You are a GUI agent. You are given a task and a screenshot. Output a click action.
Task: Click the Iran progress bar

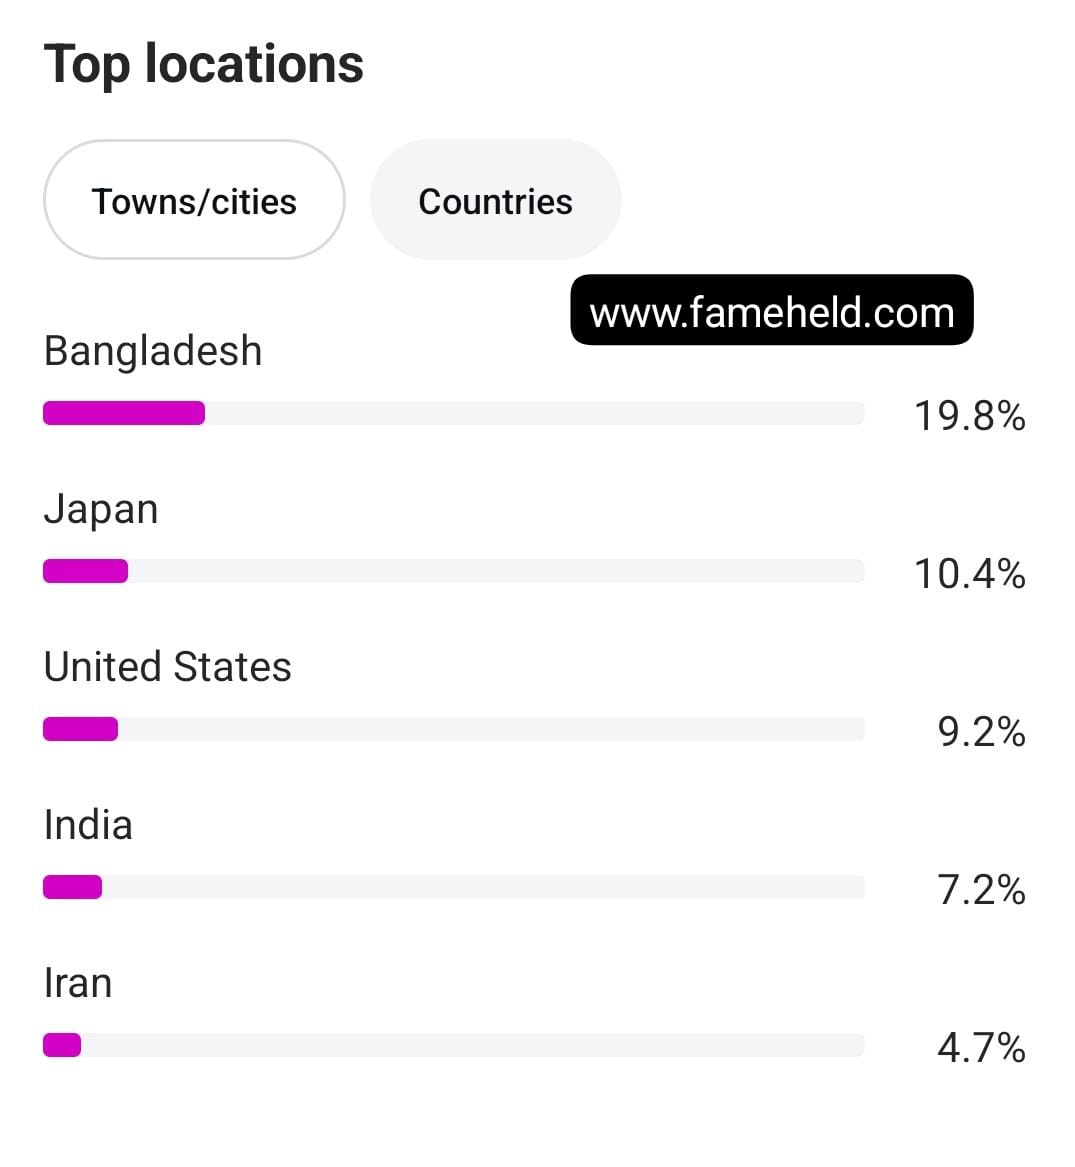tap(454, 1045)
